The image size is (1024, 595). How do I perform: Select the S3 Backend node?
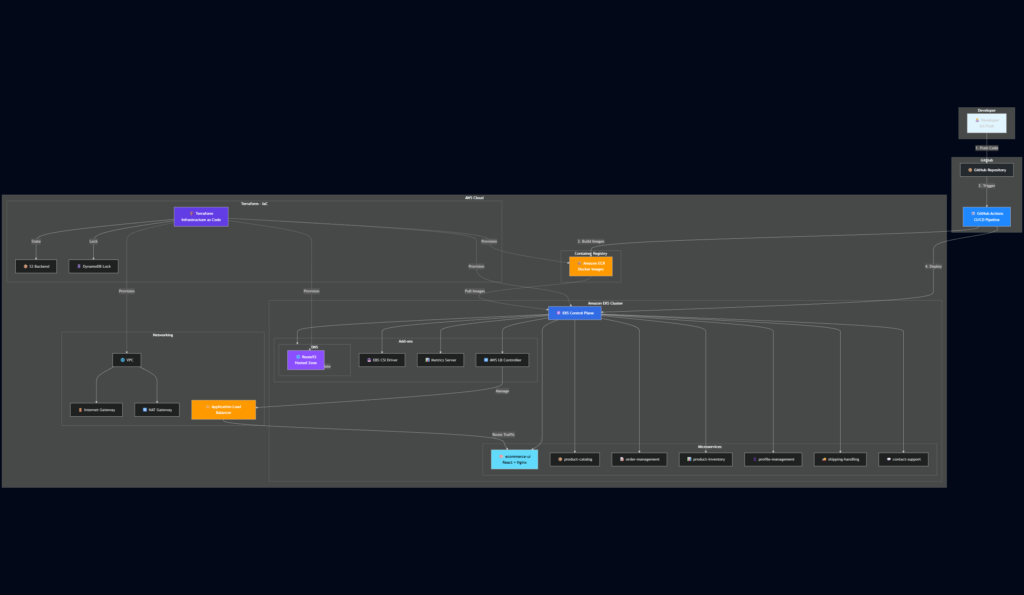pos(36,266)
